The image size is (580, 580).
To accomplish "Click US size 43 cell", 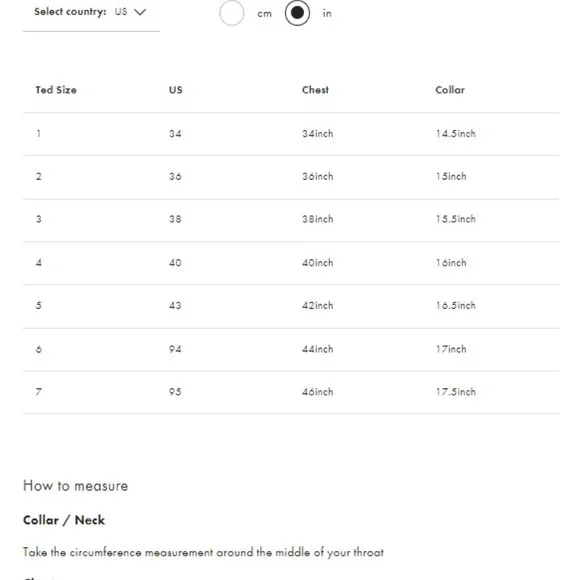I will [x=175, y=306].
